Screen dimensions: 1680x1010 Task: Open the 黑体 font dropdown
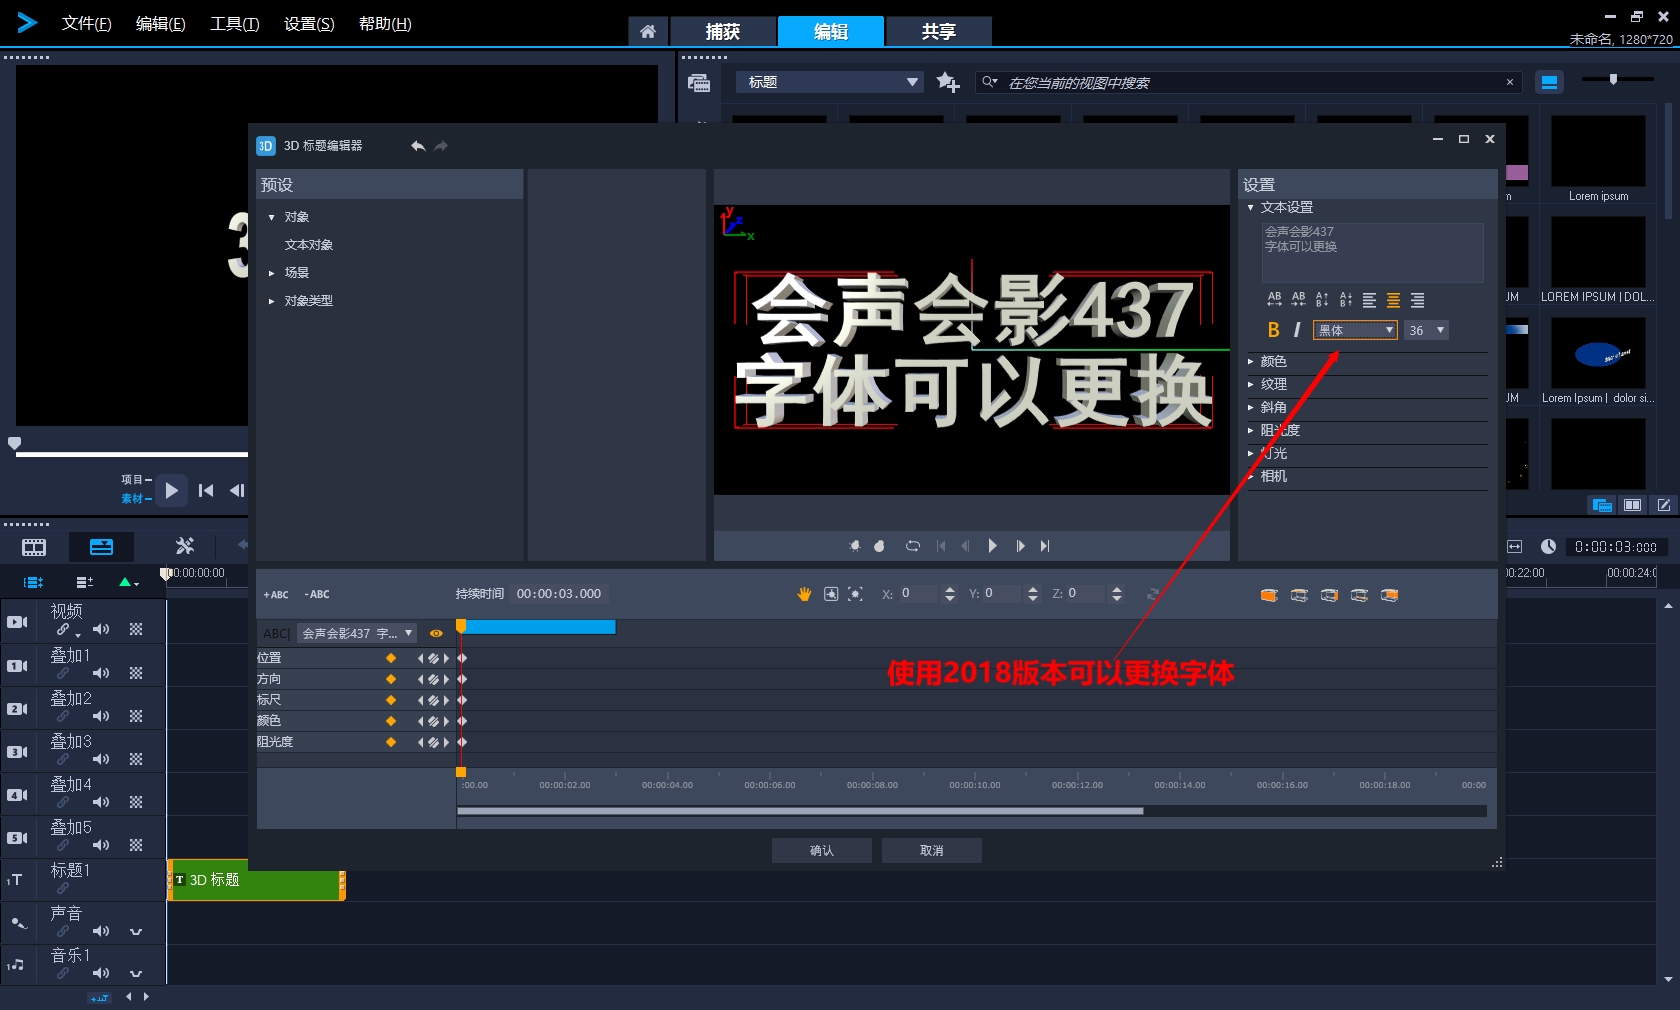(1355, 330)
